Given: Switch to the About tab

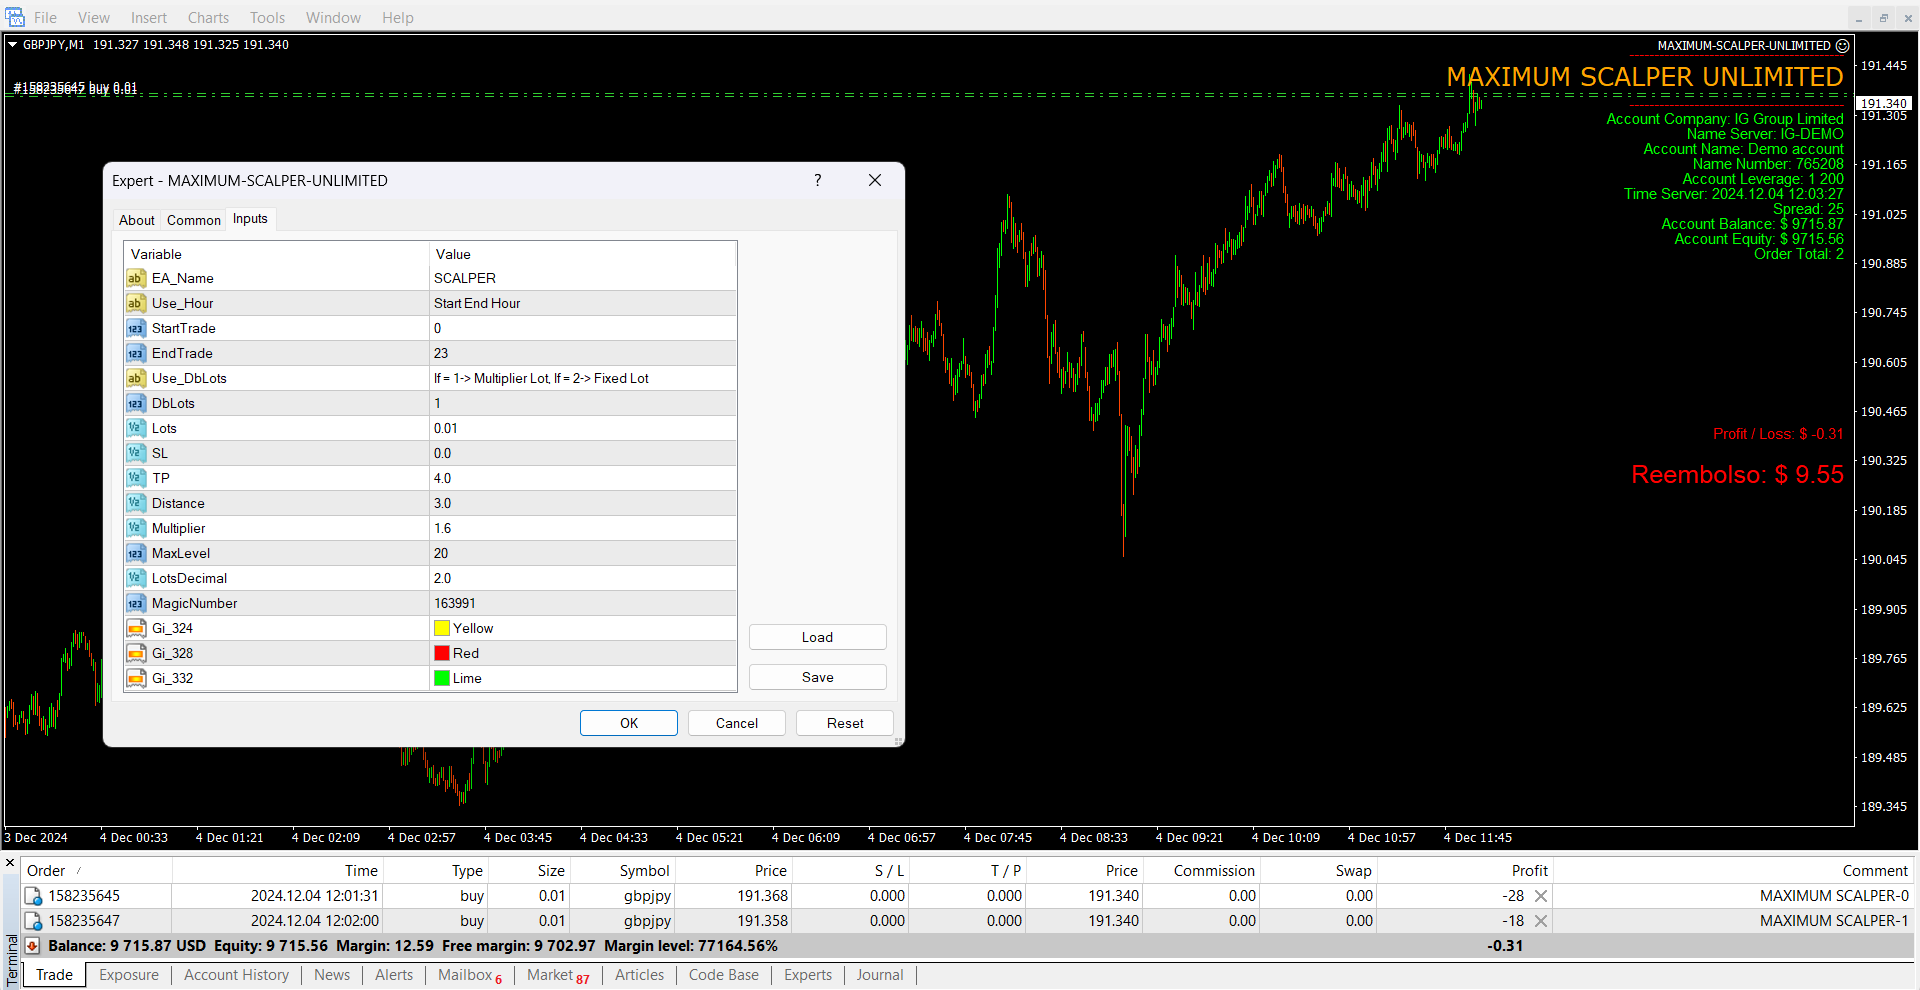Looking at the screenshot, I should [137, 220].
